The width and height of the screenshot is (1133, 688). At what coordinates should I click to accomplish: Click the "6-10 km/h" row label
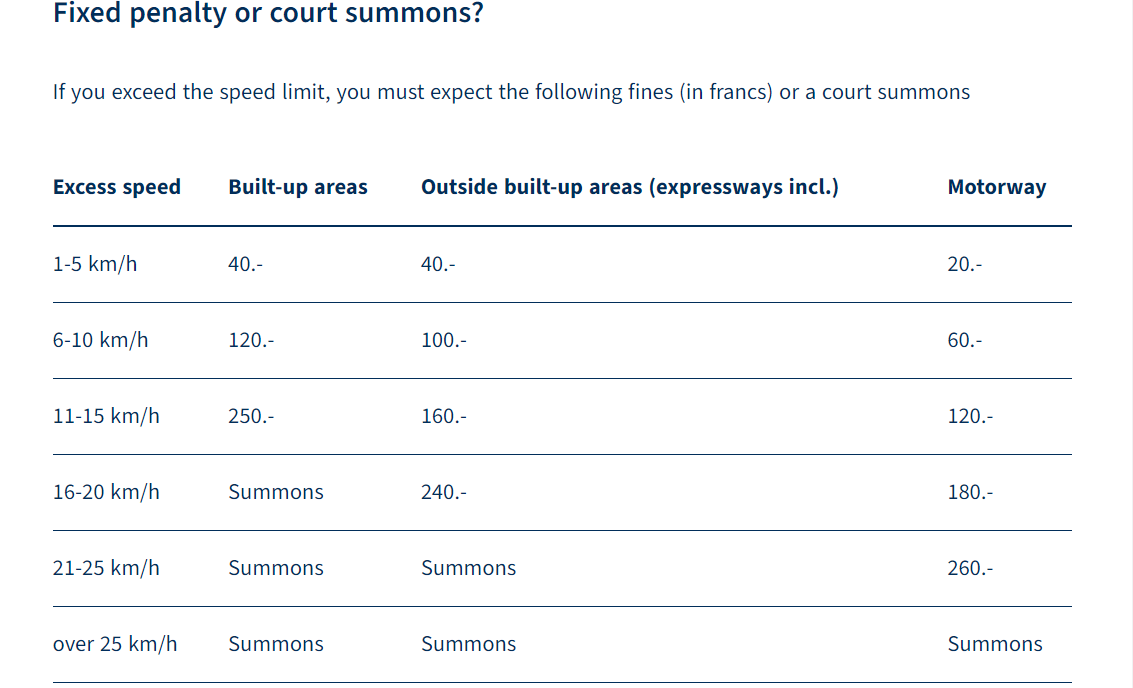click(x=101, y=340)
